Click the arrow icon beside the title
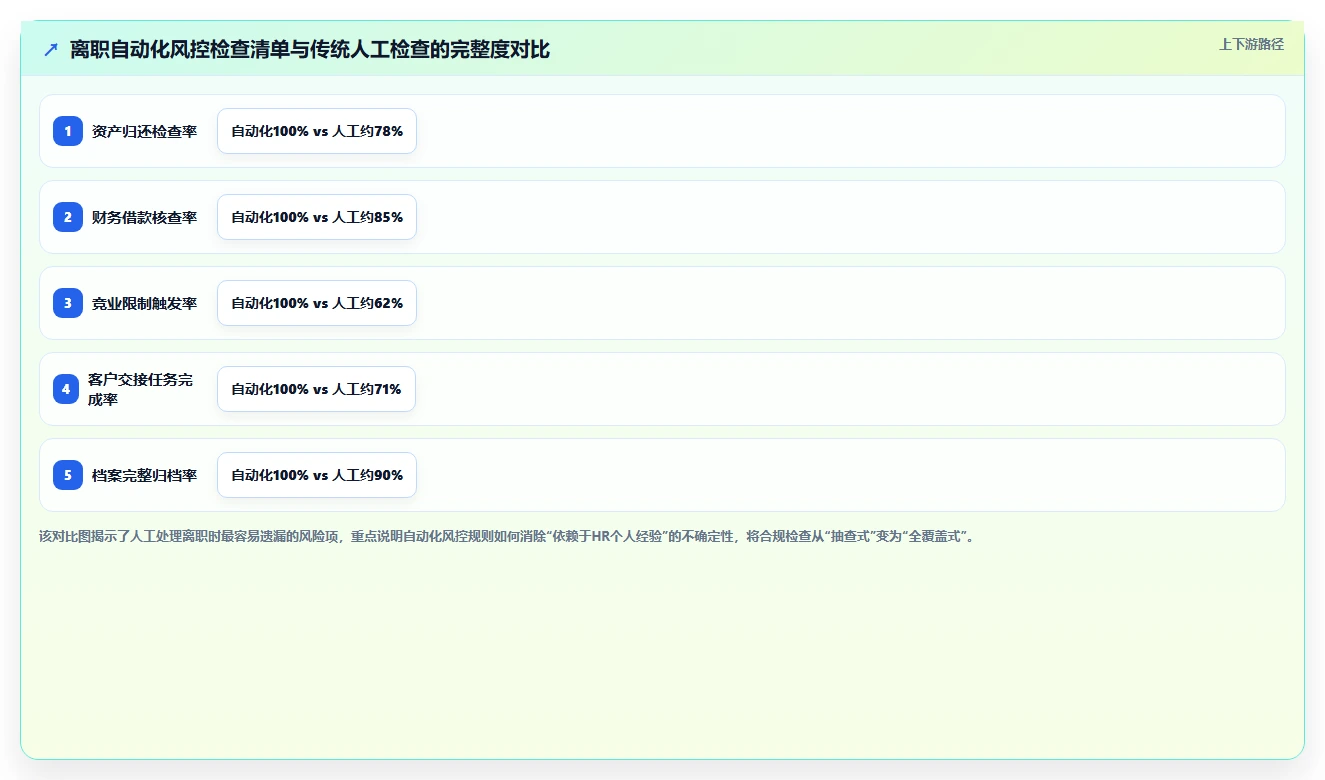 pos(51,49)
